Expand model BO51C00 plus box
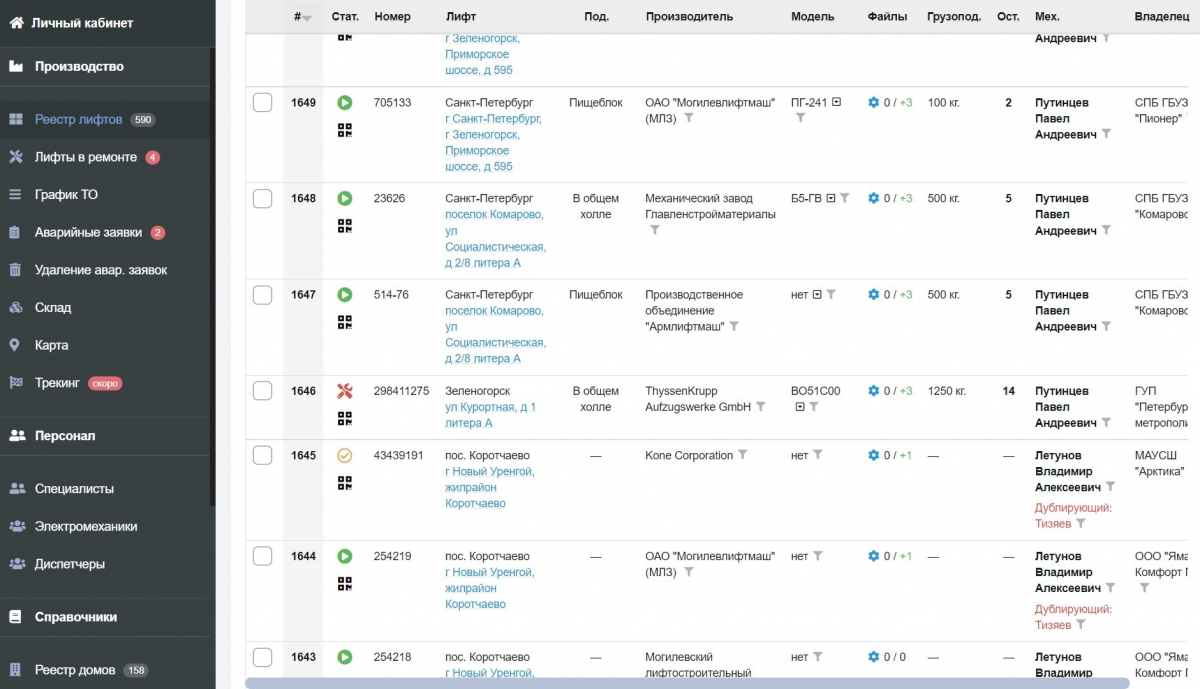1200x689 pixels. (800, 407)
